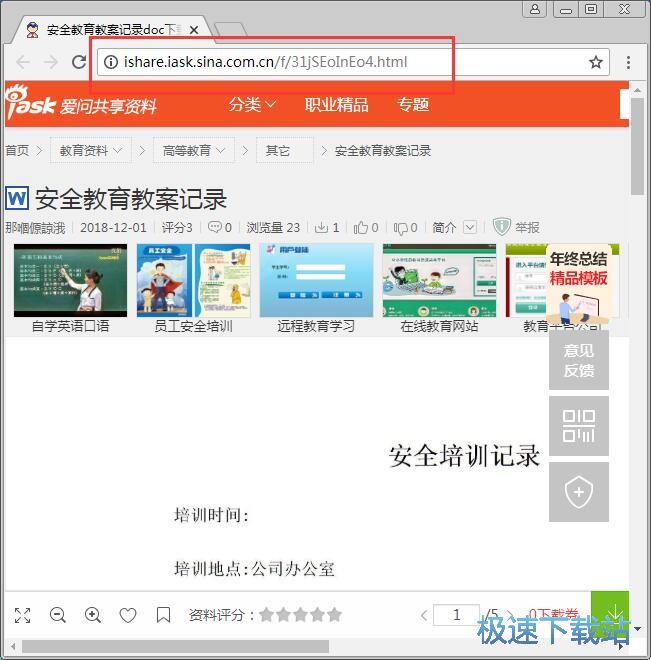The width and height of the screenshot is (651, 660).
Task: Click the thumbs-up like icon
Action: click(x=361, y=227)
